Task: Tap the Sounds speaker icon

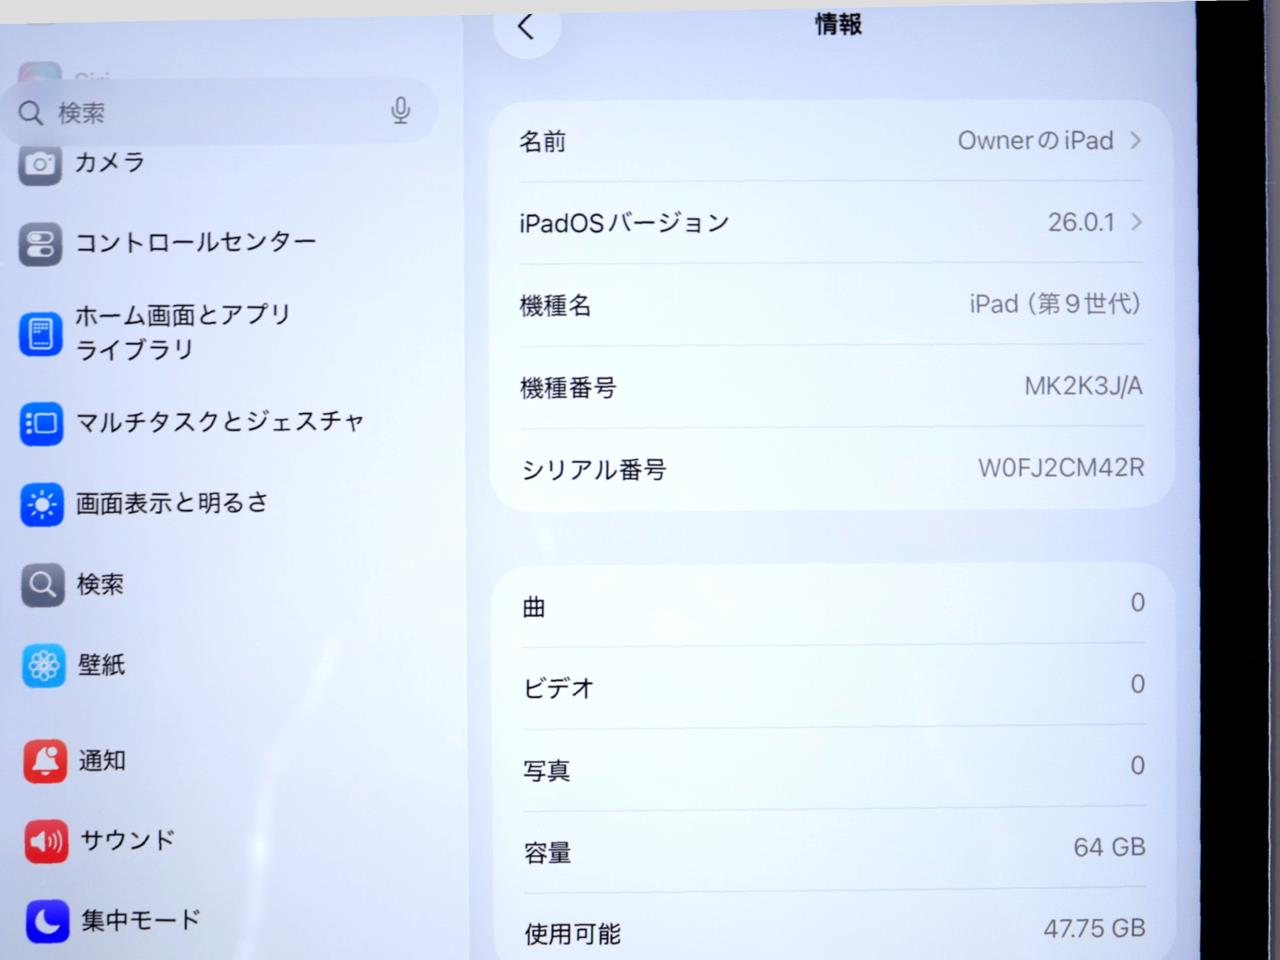Action: coord(46,841)
